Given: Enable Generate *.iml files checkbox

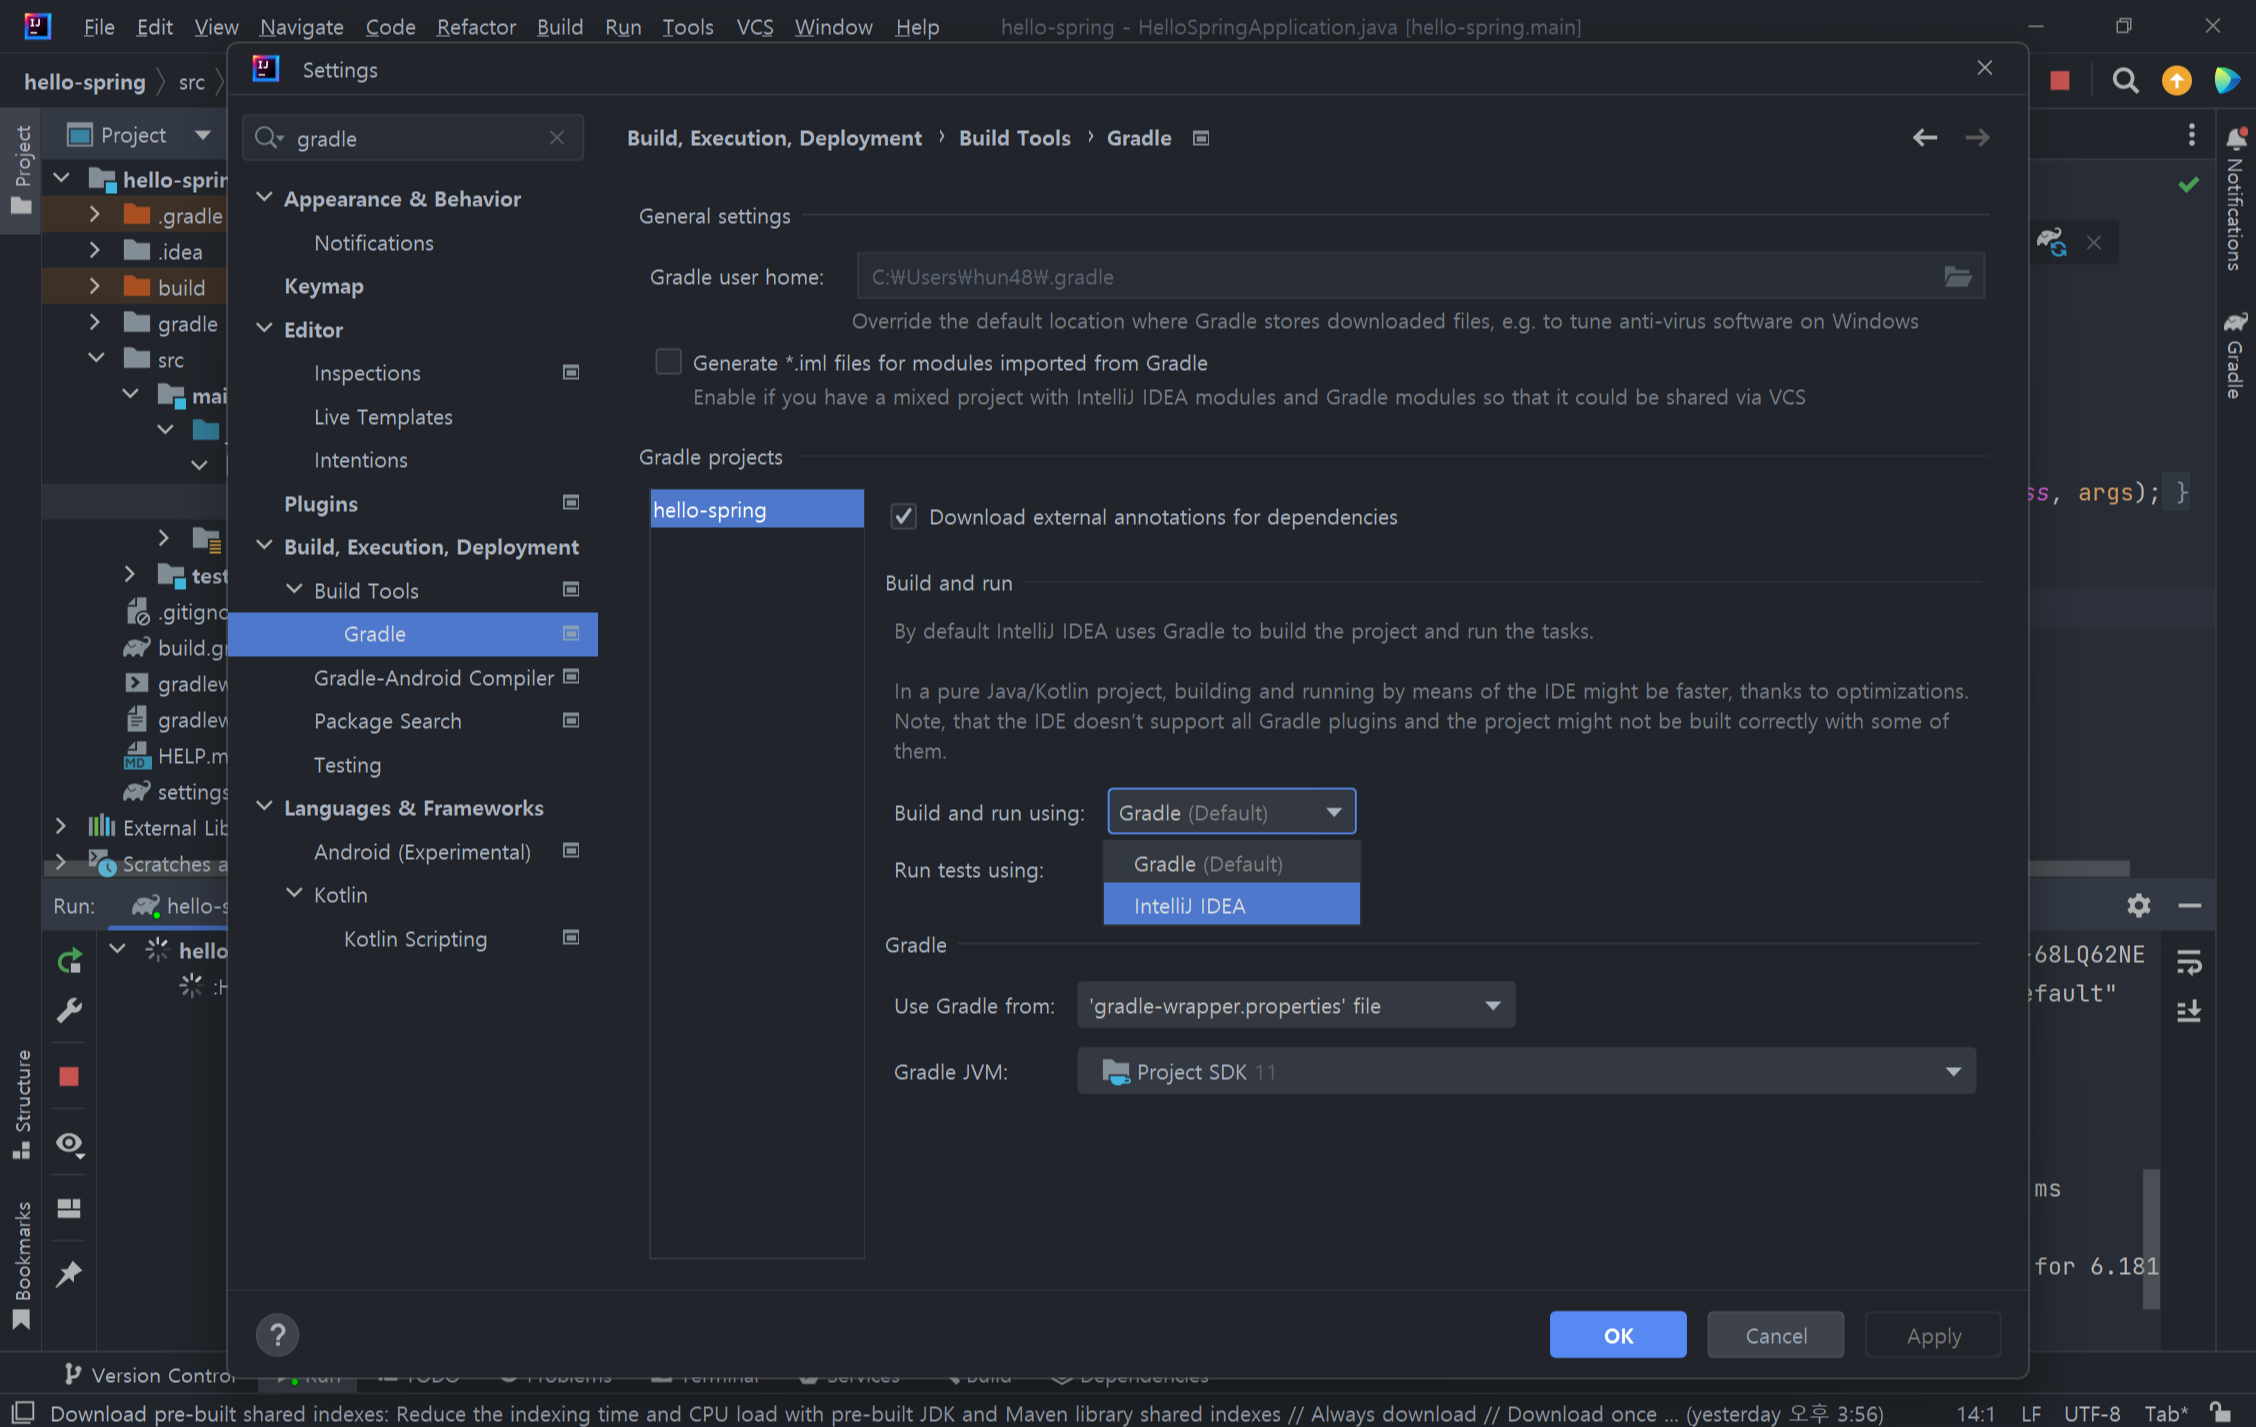Looking at the screenshot, I should pyautogui.click(x=668, y=362).
